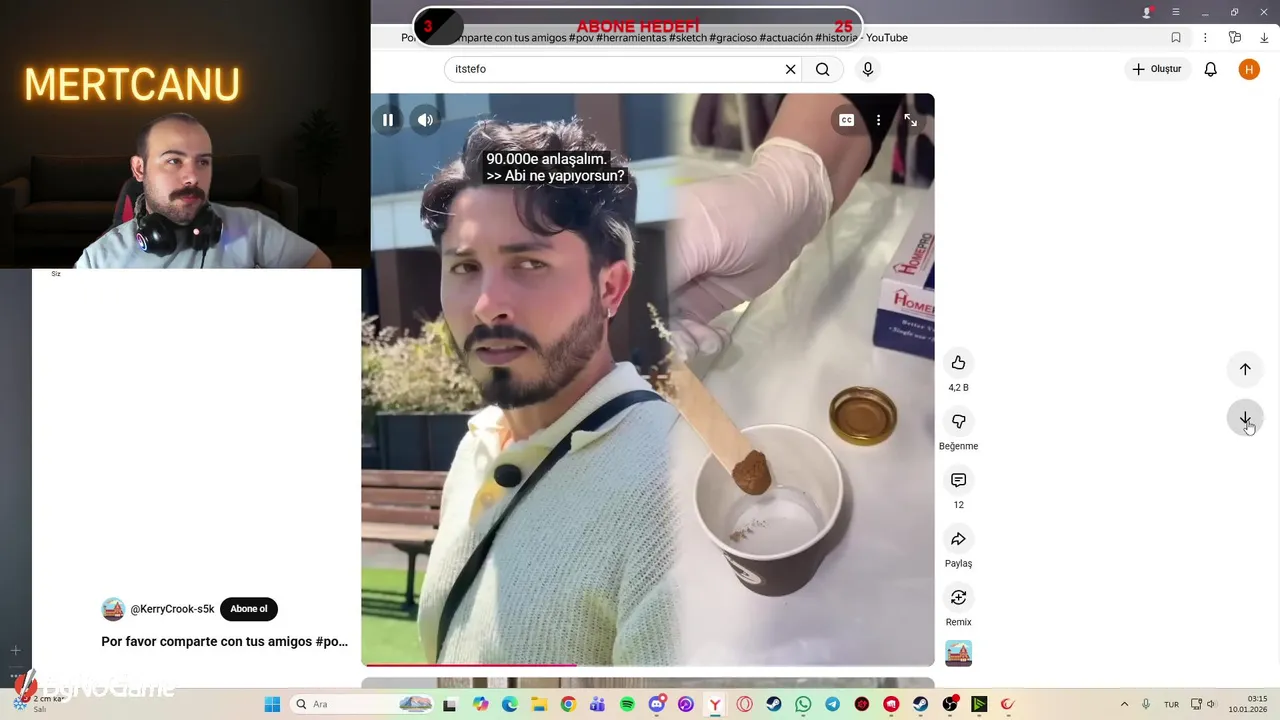
Task: Open the comments panel showing 12
Action: [958, 480]
